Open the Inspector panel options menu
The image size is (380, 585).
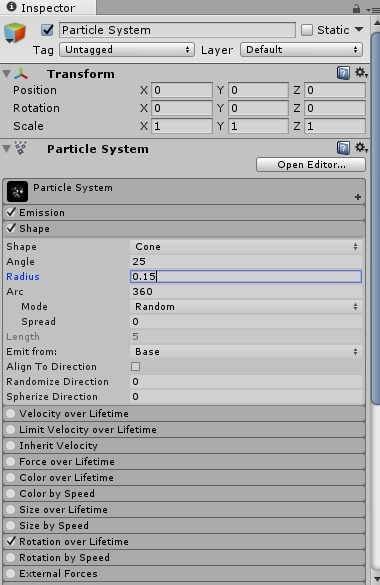(x=372, y=10)
